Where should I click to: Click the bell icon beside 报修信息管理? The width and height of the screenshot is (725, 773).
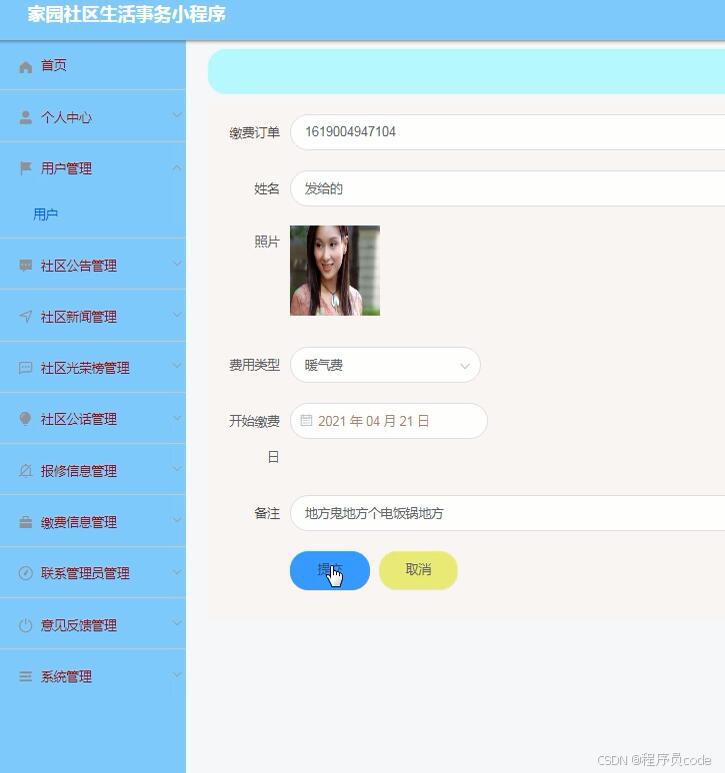click(26, 470)
